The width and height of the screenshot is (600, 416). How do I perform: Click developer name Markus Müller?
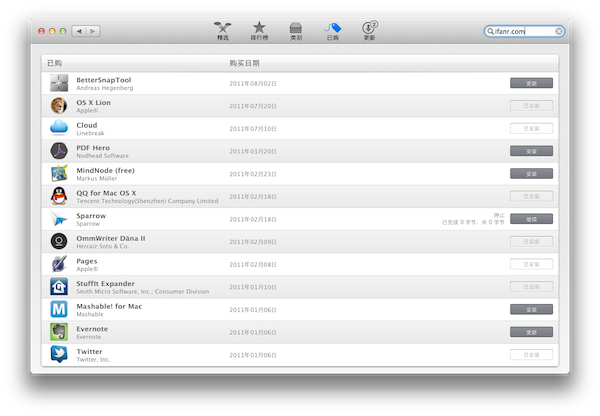97,178
